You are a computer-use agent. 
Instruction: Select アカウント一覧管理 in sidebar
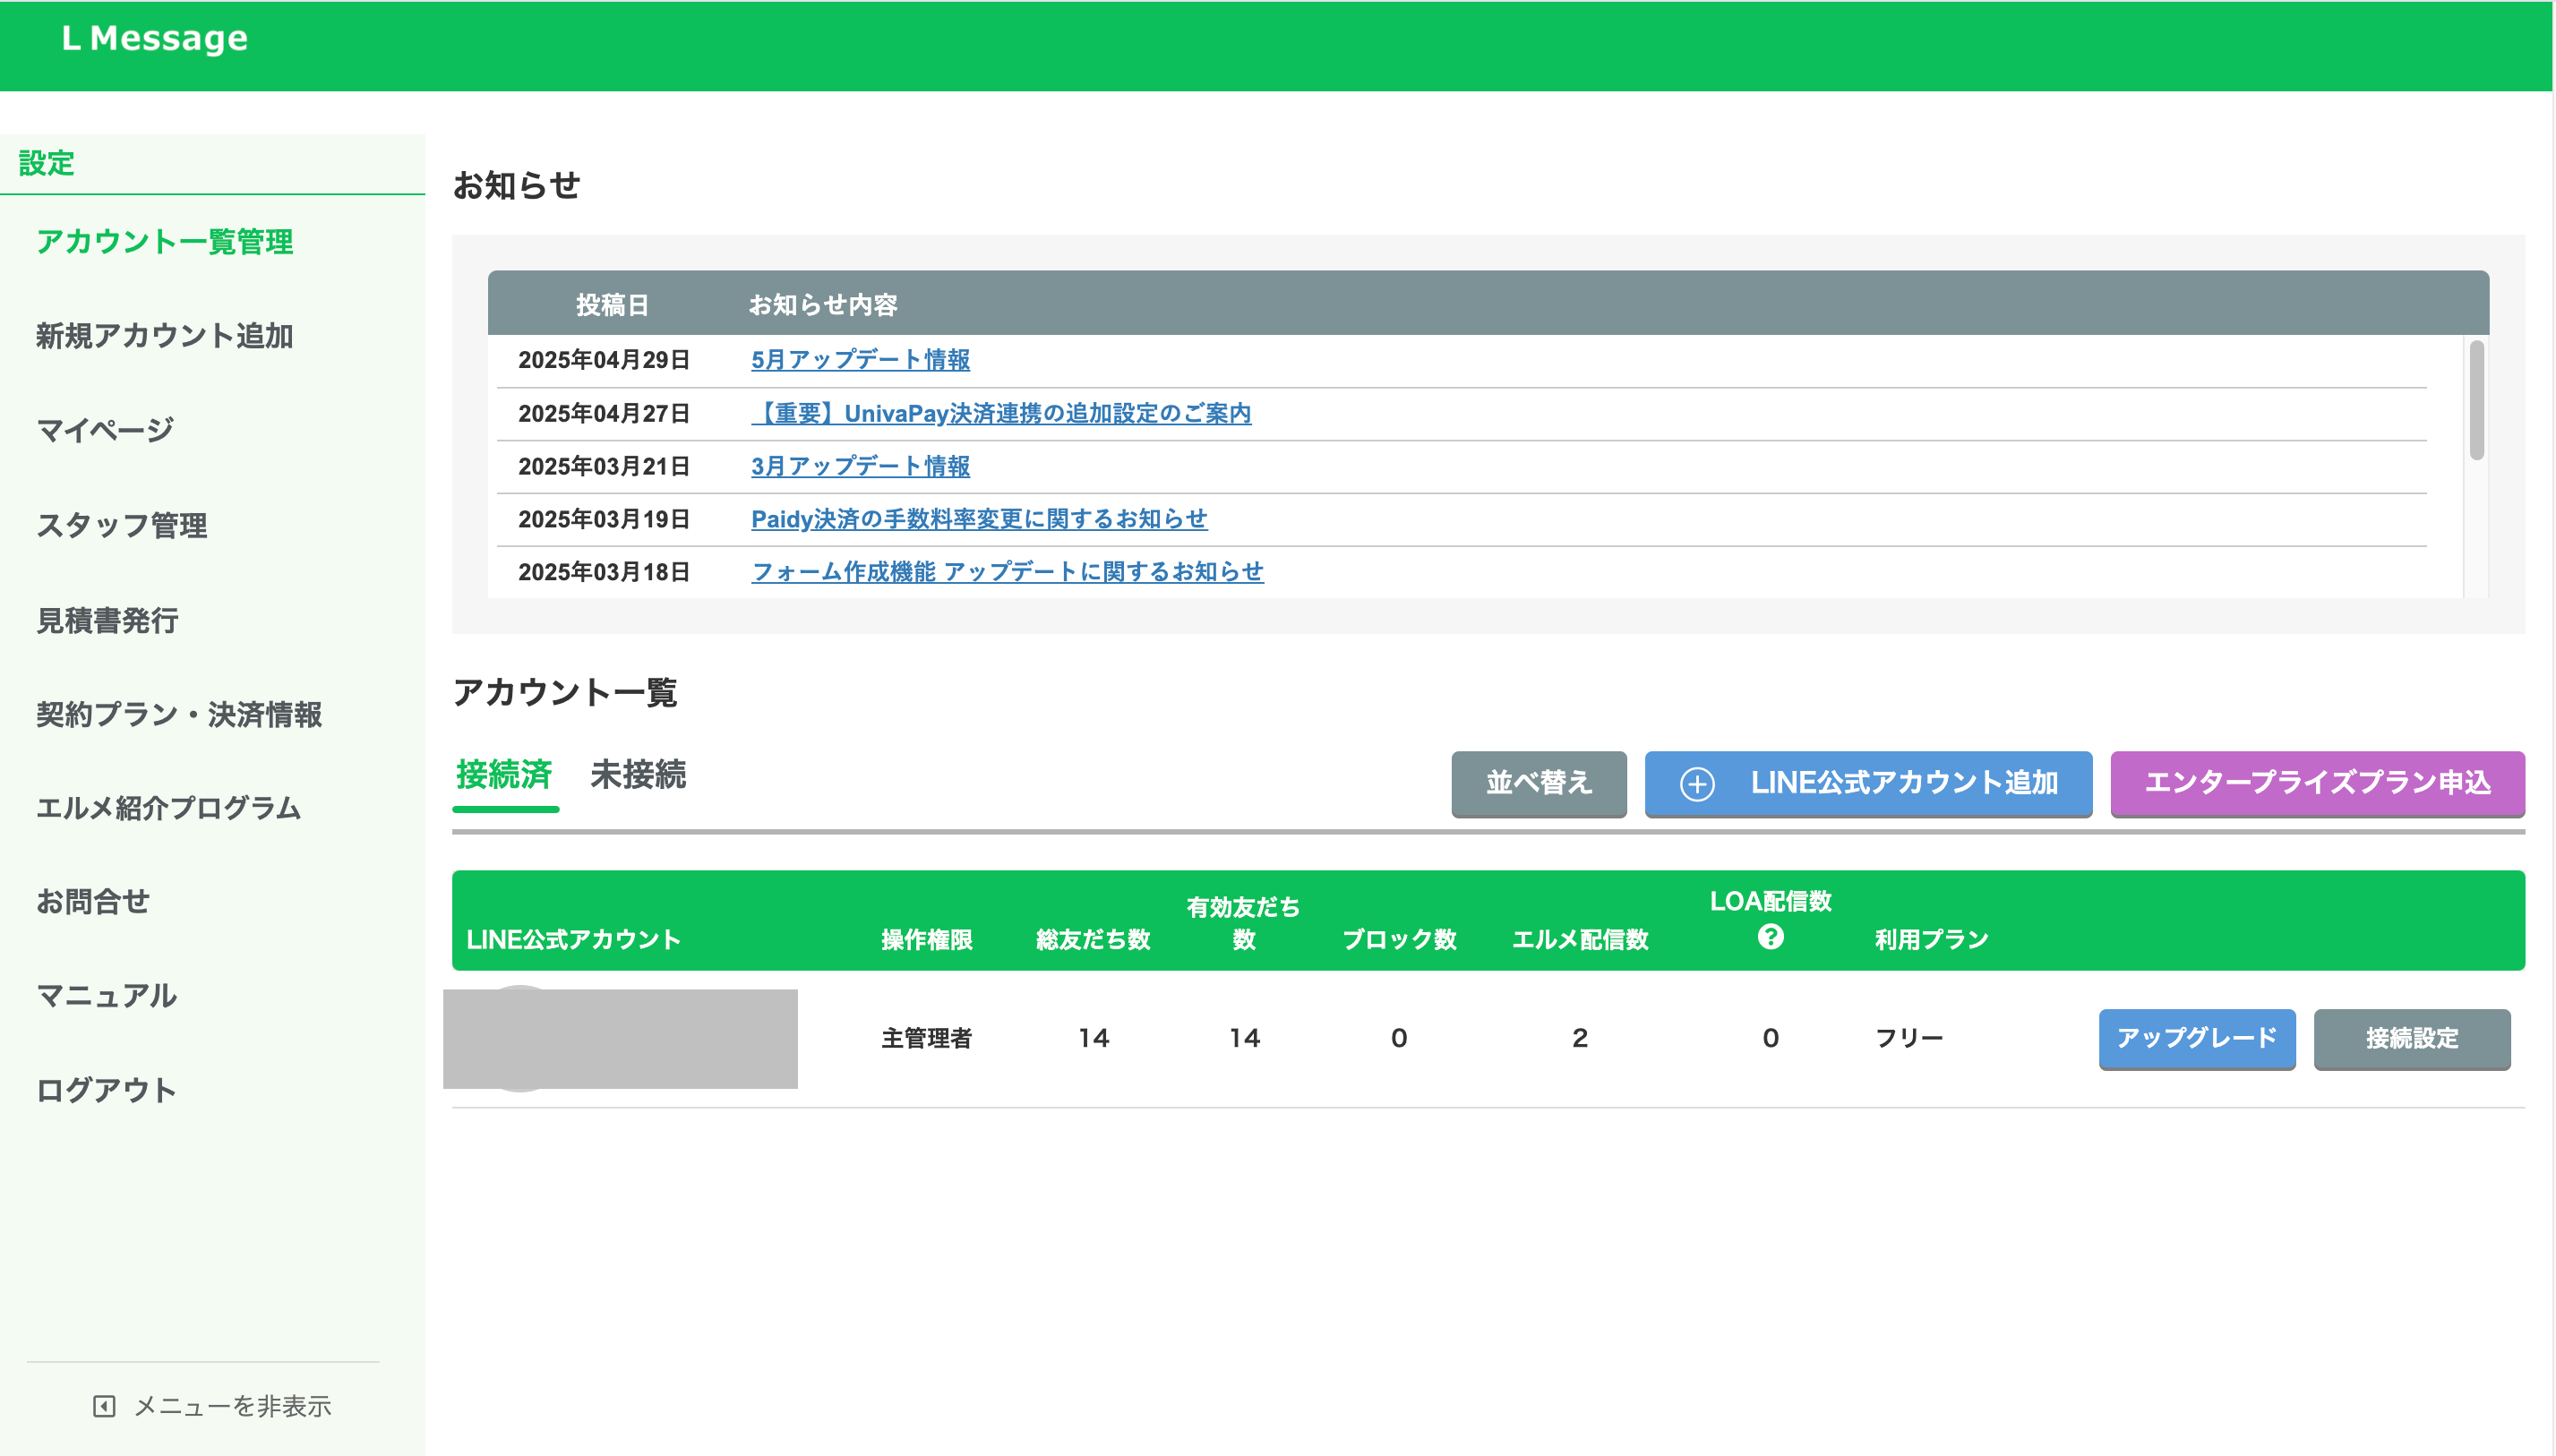165,241
